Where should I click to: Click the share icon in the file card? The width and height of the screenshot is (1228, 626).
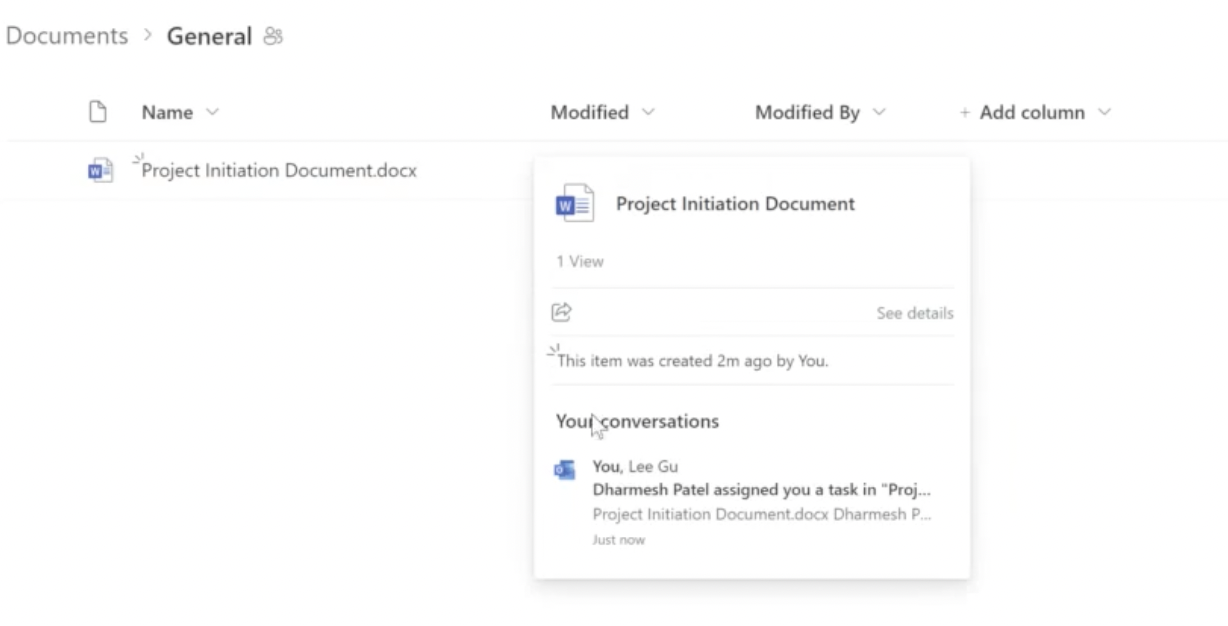tap(562, 313)
